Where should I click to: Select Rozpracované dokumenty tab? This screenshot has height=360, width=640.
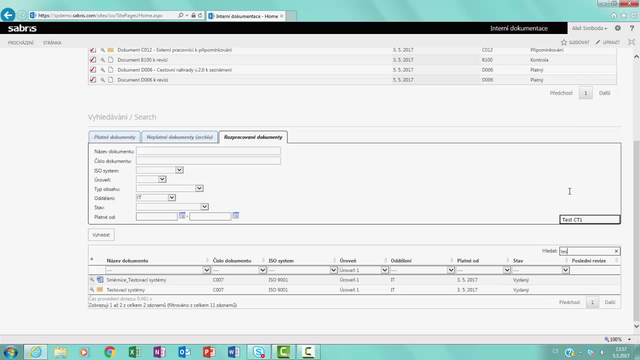click(x=253, y=137)
